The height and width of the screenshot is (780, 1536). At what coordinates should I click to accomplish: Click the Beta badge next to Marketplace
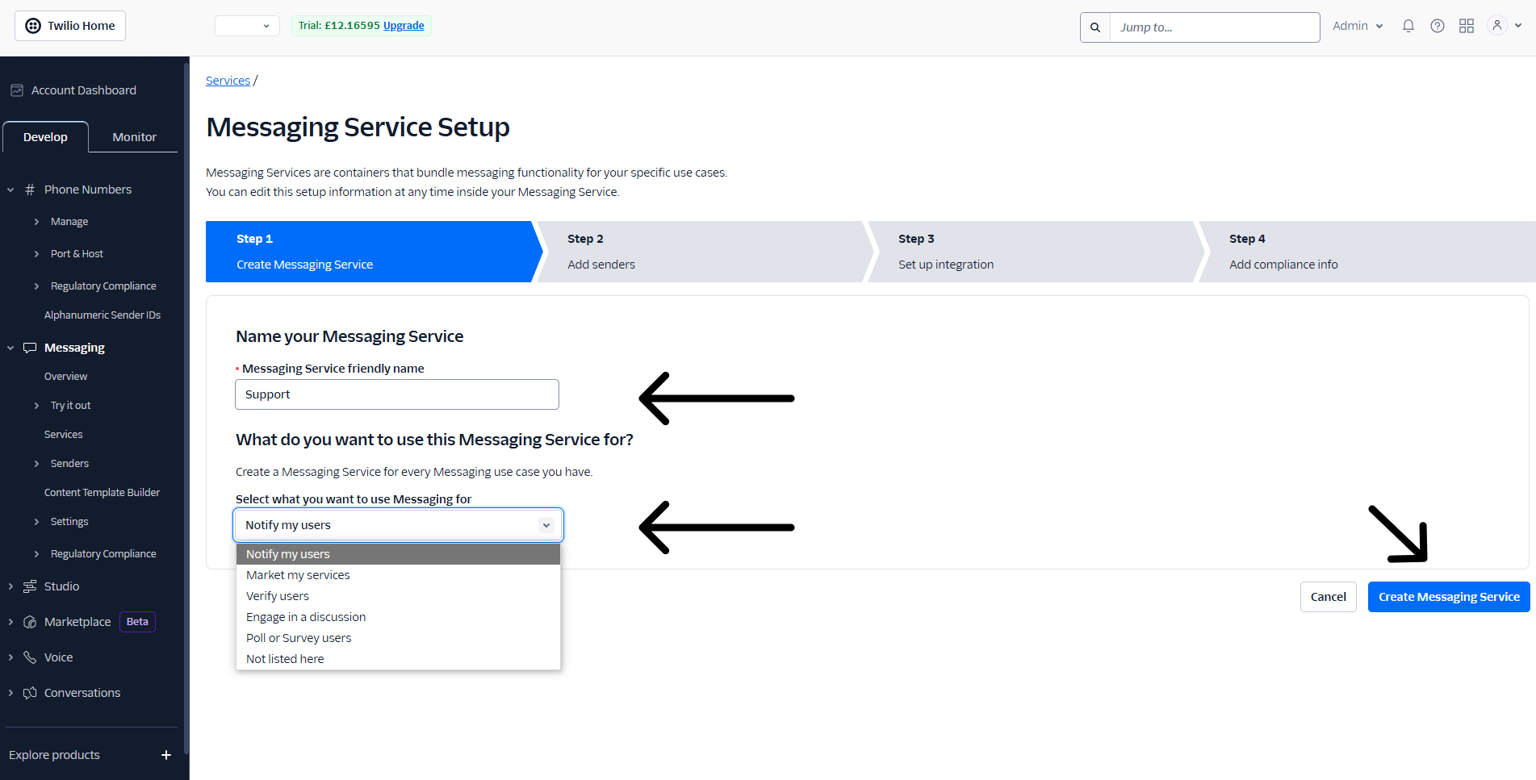(137, 622)
